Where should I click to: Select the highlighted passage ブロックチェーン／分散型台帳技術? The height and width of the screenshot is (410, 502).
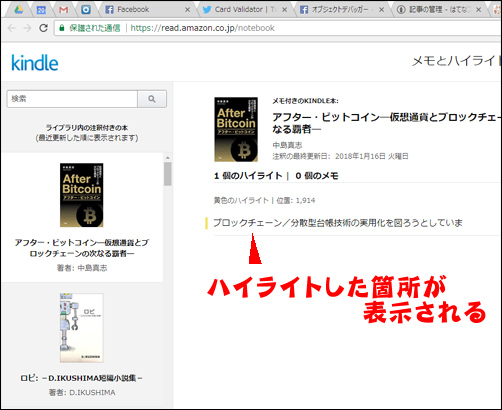338,223
